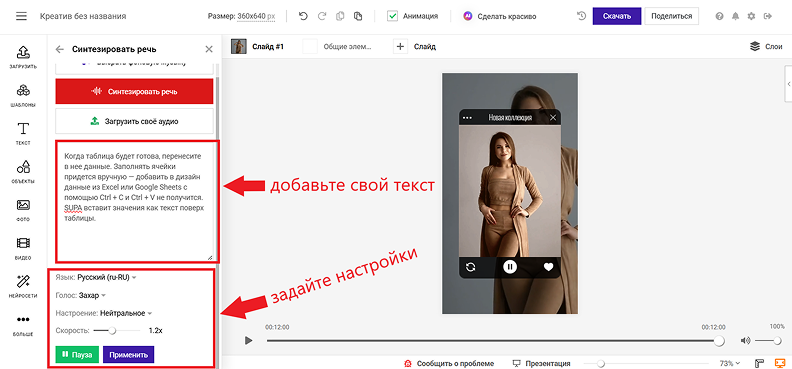Click the heart icon on canvas card
The image size is (792, 369).
[x=549, y=267]
